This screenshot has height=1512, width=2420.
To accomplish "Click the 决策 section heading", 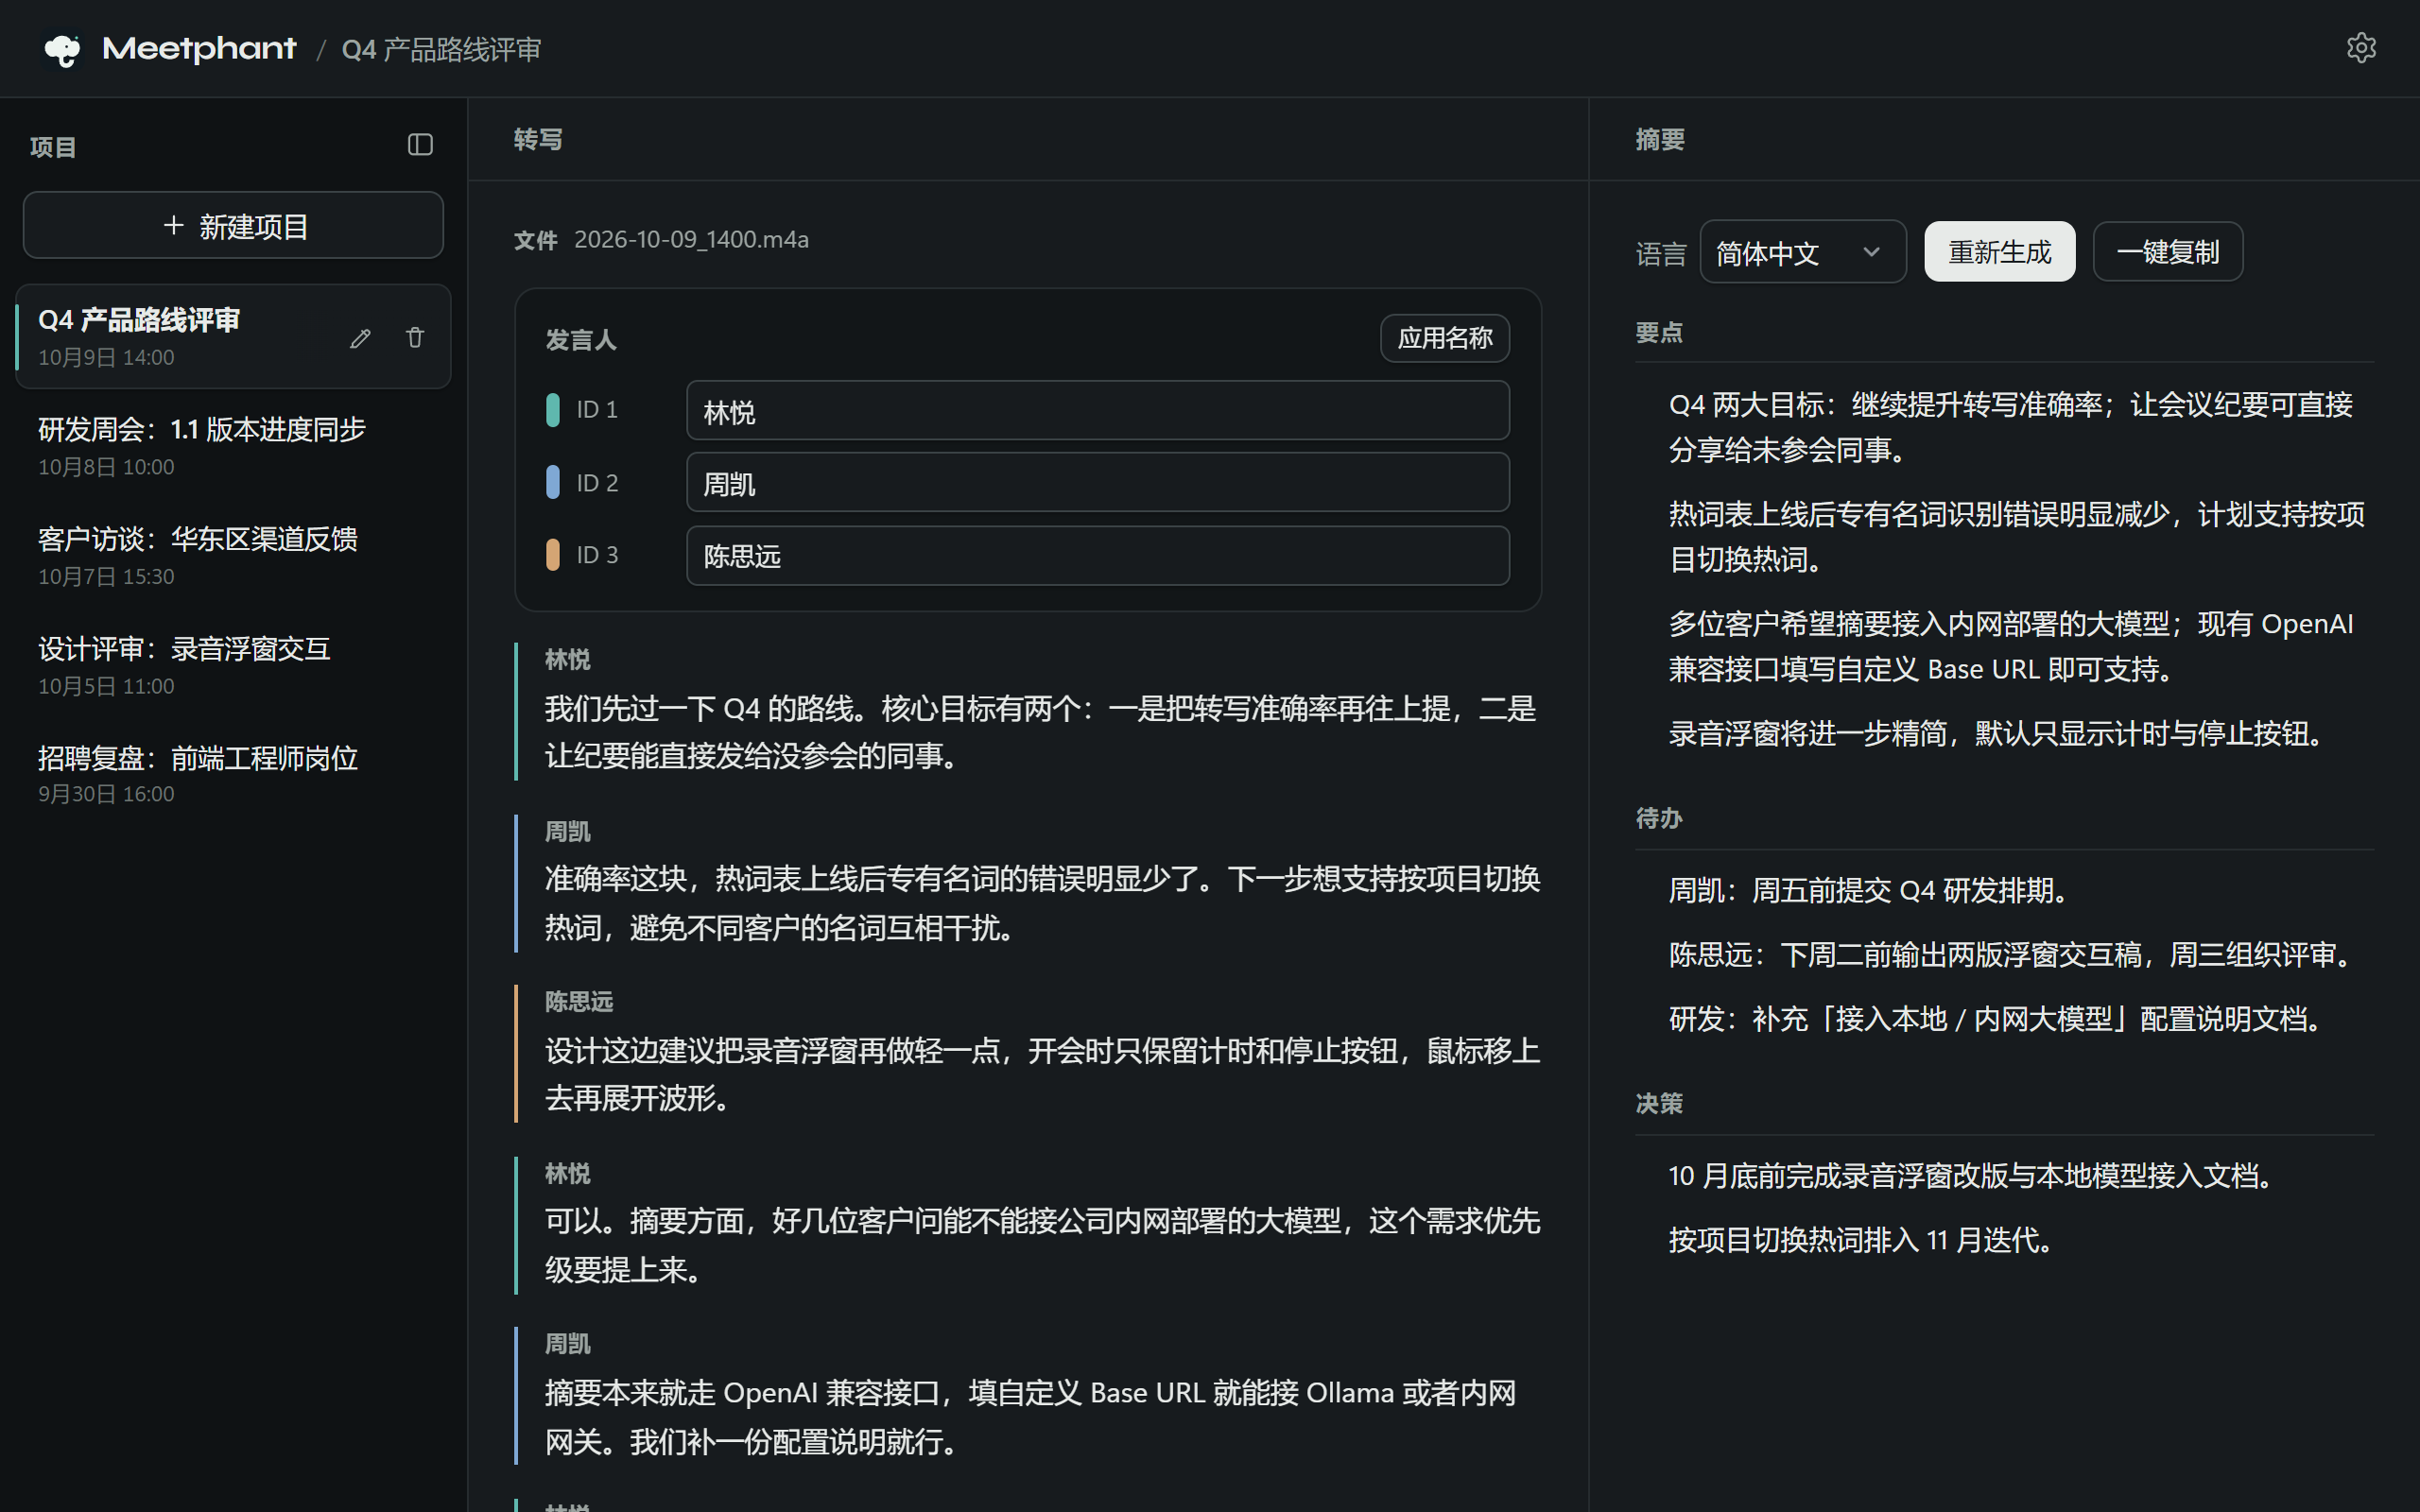I will tap(1659, 1103).
